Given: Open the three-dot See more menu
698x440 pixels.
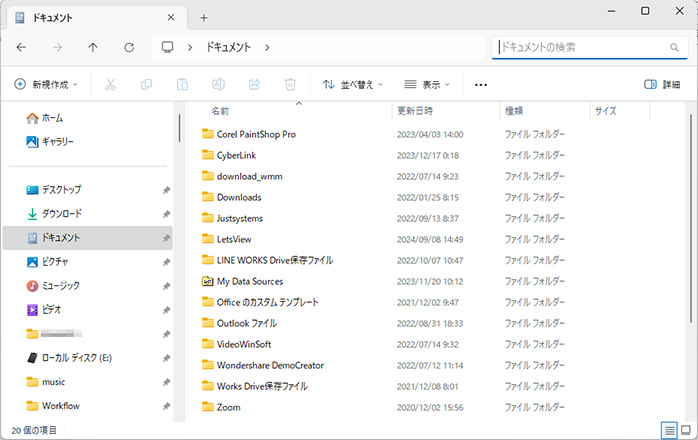Looking at the screenshot, I should (x=481, y=85).
